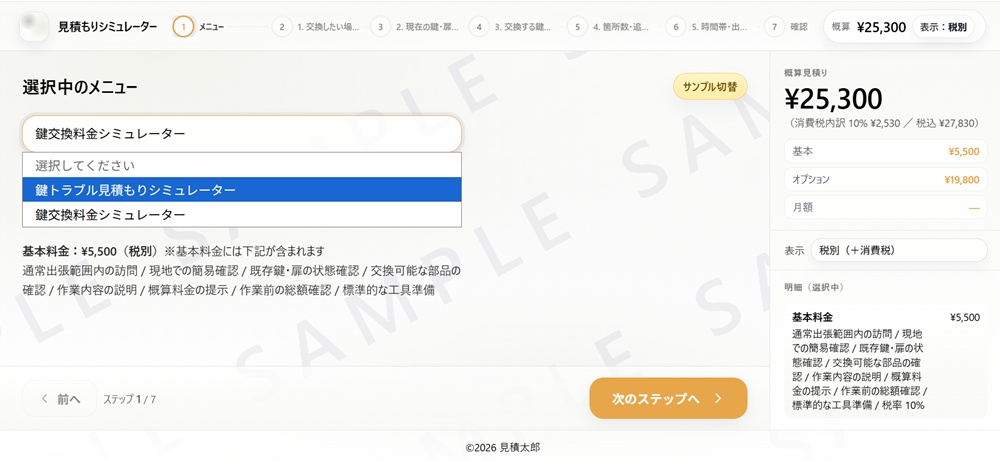
Task: Open the 選択中のメニュー combo box
Action: (241, 133)
